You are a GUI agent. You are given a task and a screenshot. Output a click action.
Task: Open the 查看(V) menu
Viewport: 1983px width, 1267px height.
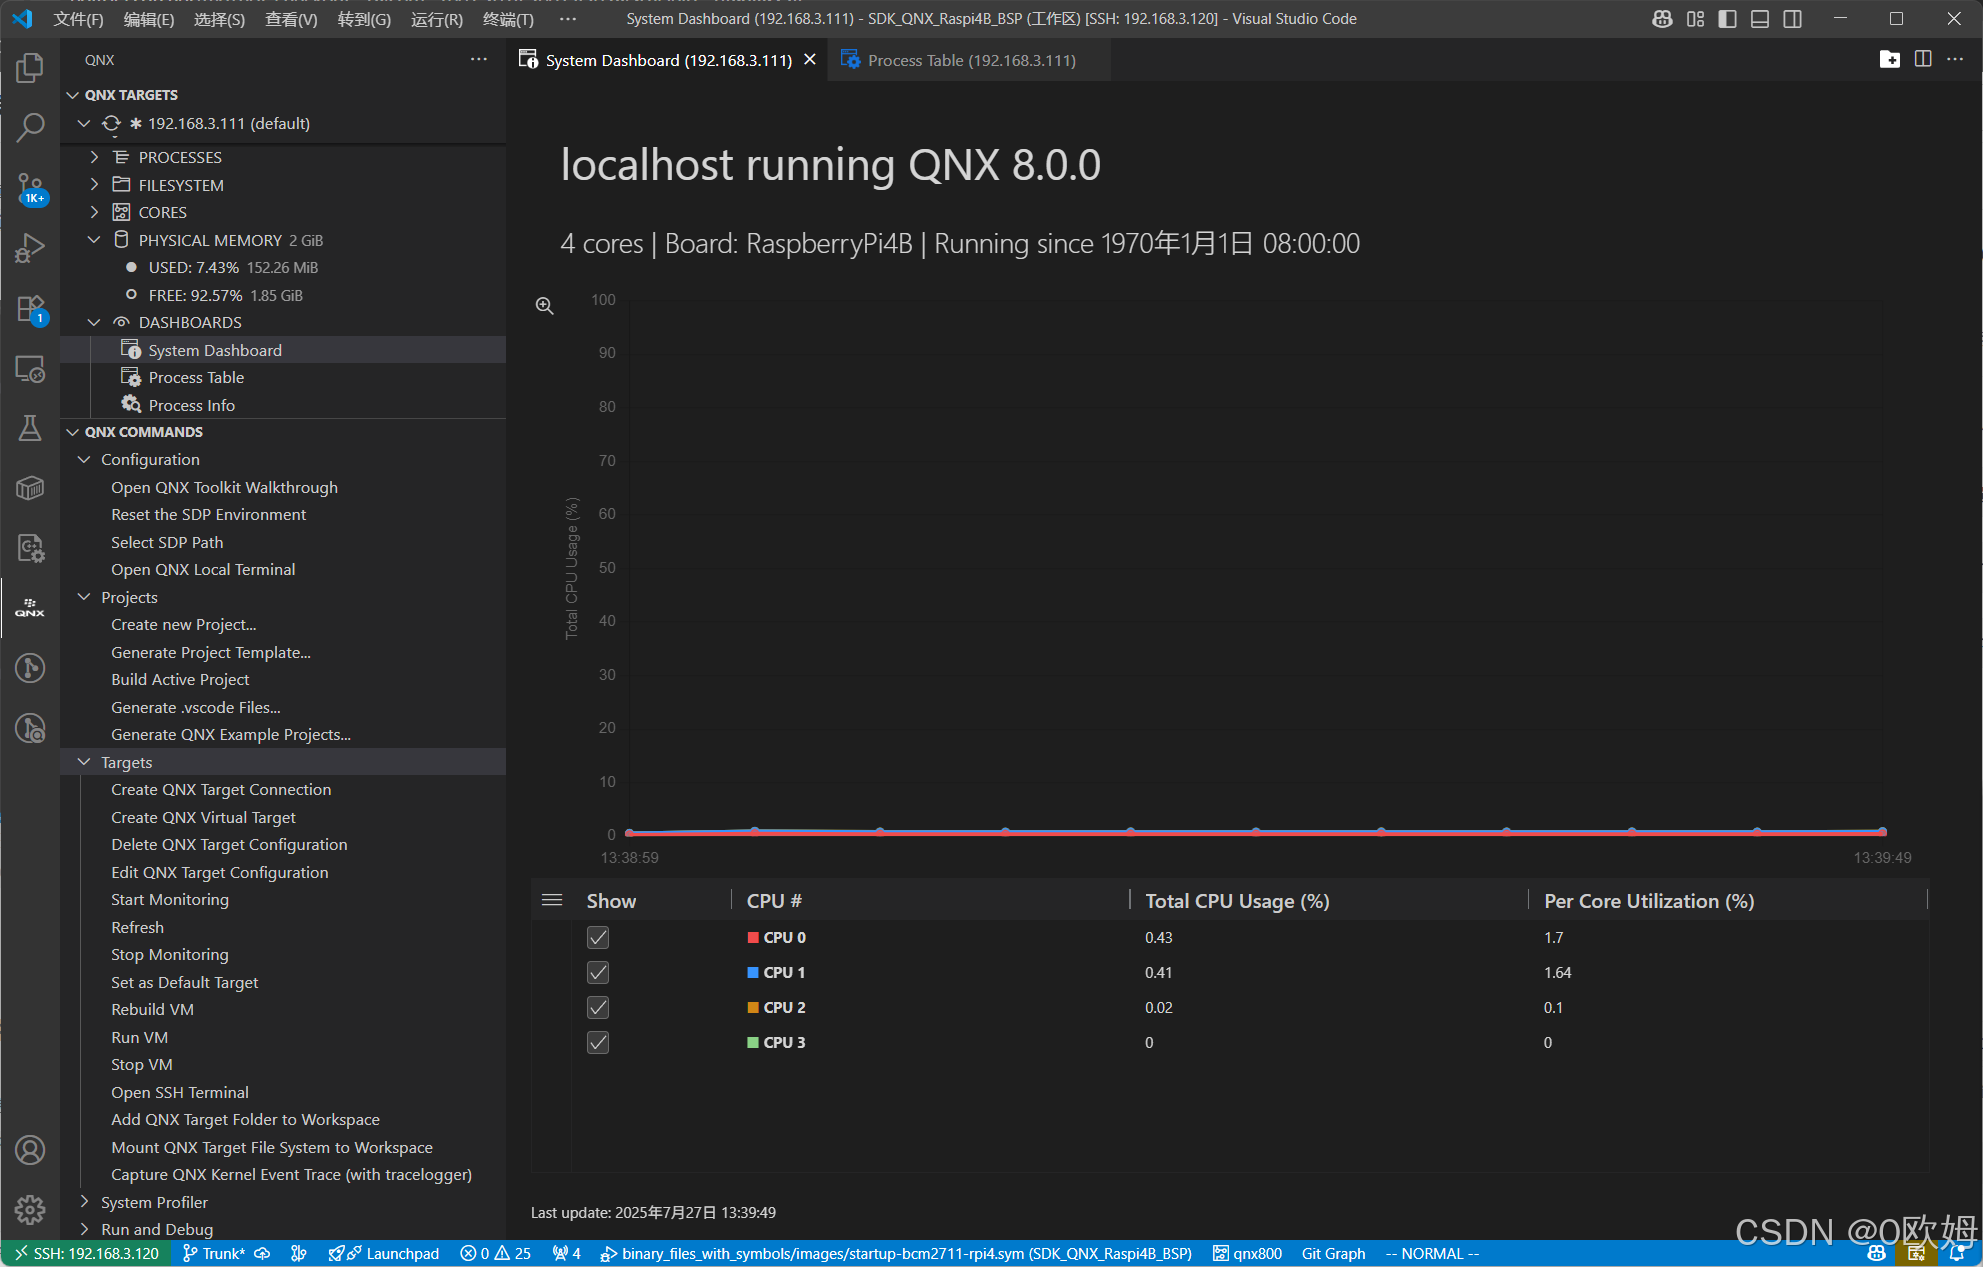point(291,19)
